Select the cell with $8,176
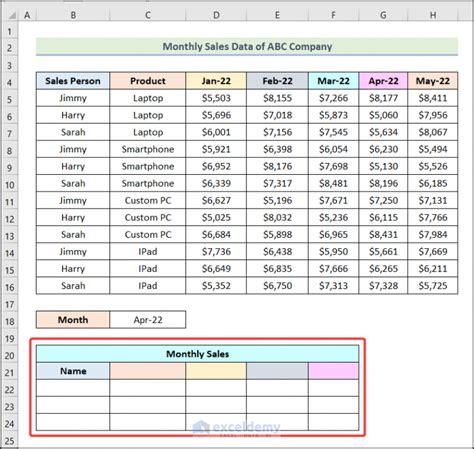Screen dimensions: 474x449 [277, 166]
